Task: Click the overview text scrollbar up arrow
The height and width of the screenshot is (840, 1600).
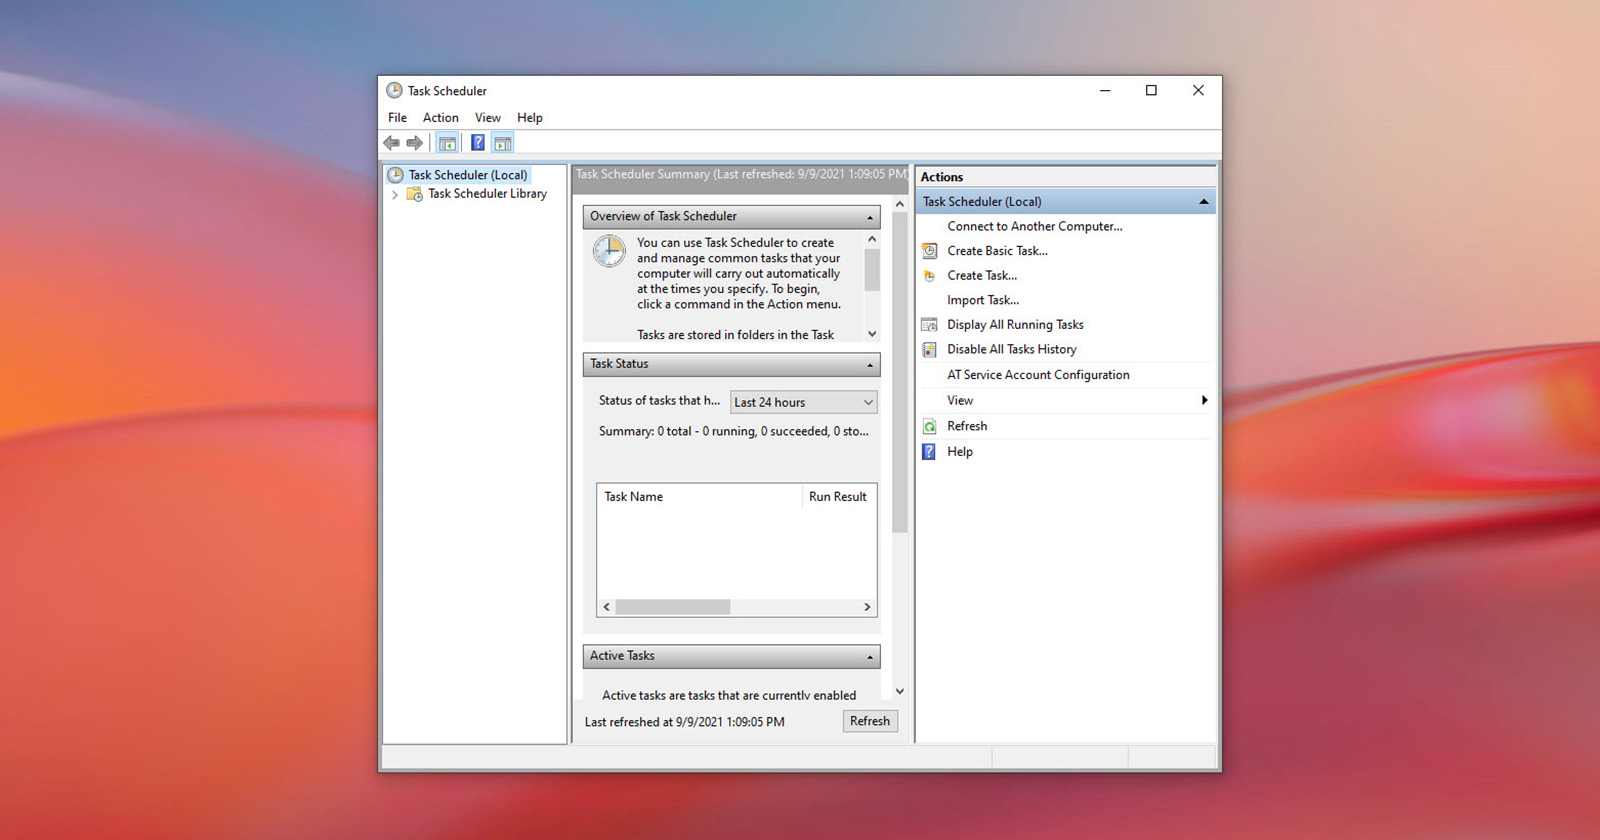Action: pyautogui.click(x=872, y=239)
